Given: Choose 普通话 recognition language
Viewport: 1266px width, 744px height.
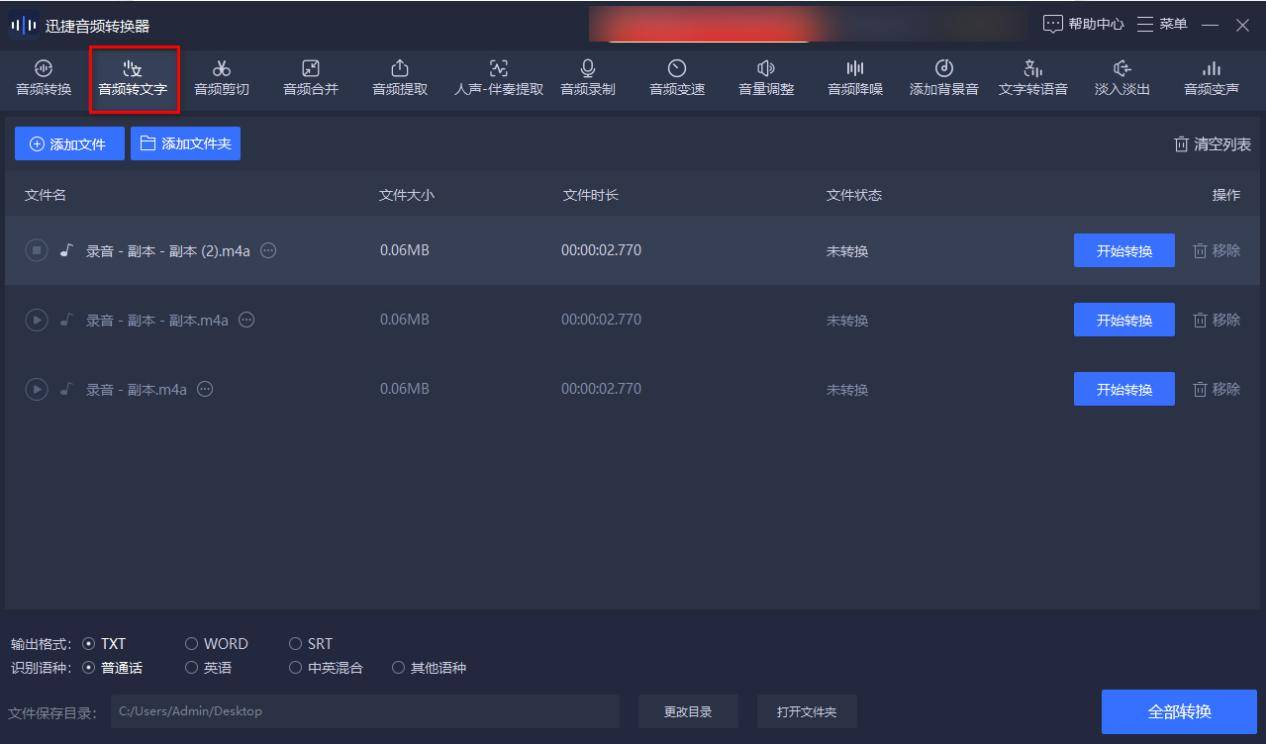Looking at the screenshot, I should point(112,667).
